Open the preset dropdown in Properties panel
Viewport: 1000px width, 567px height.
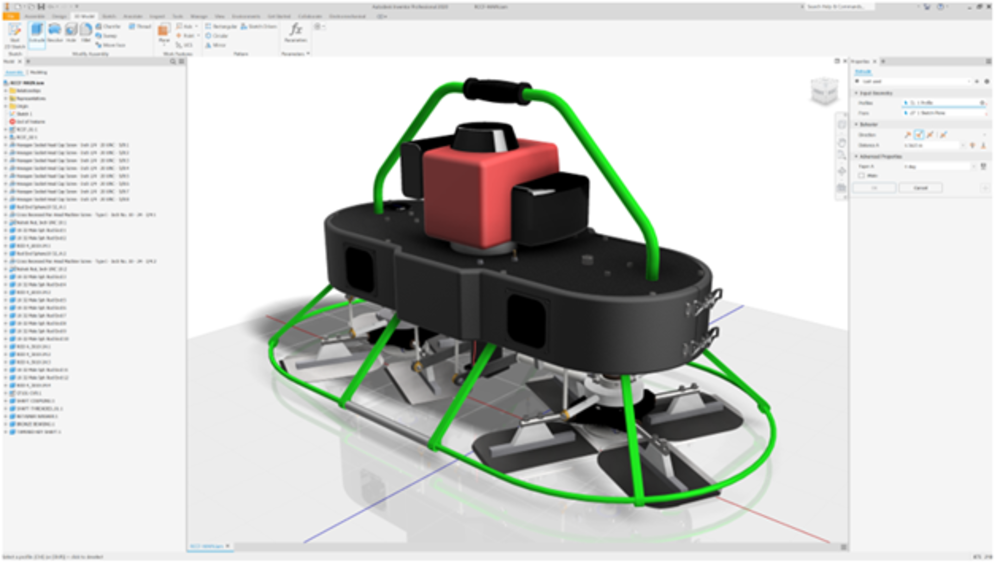[969, 82]
